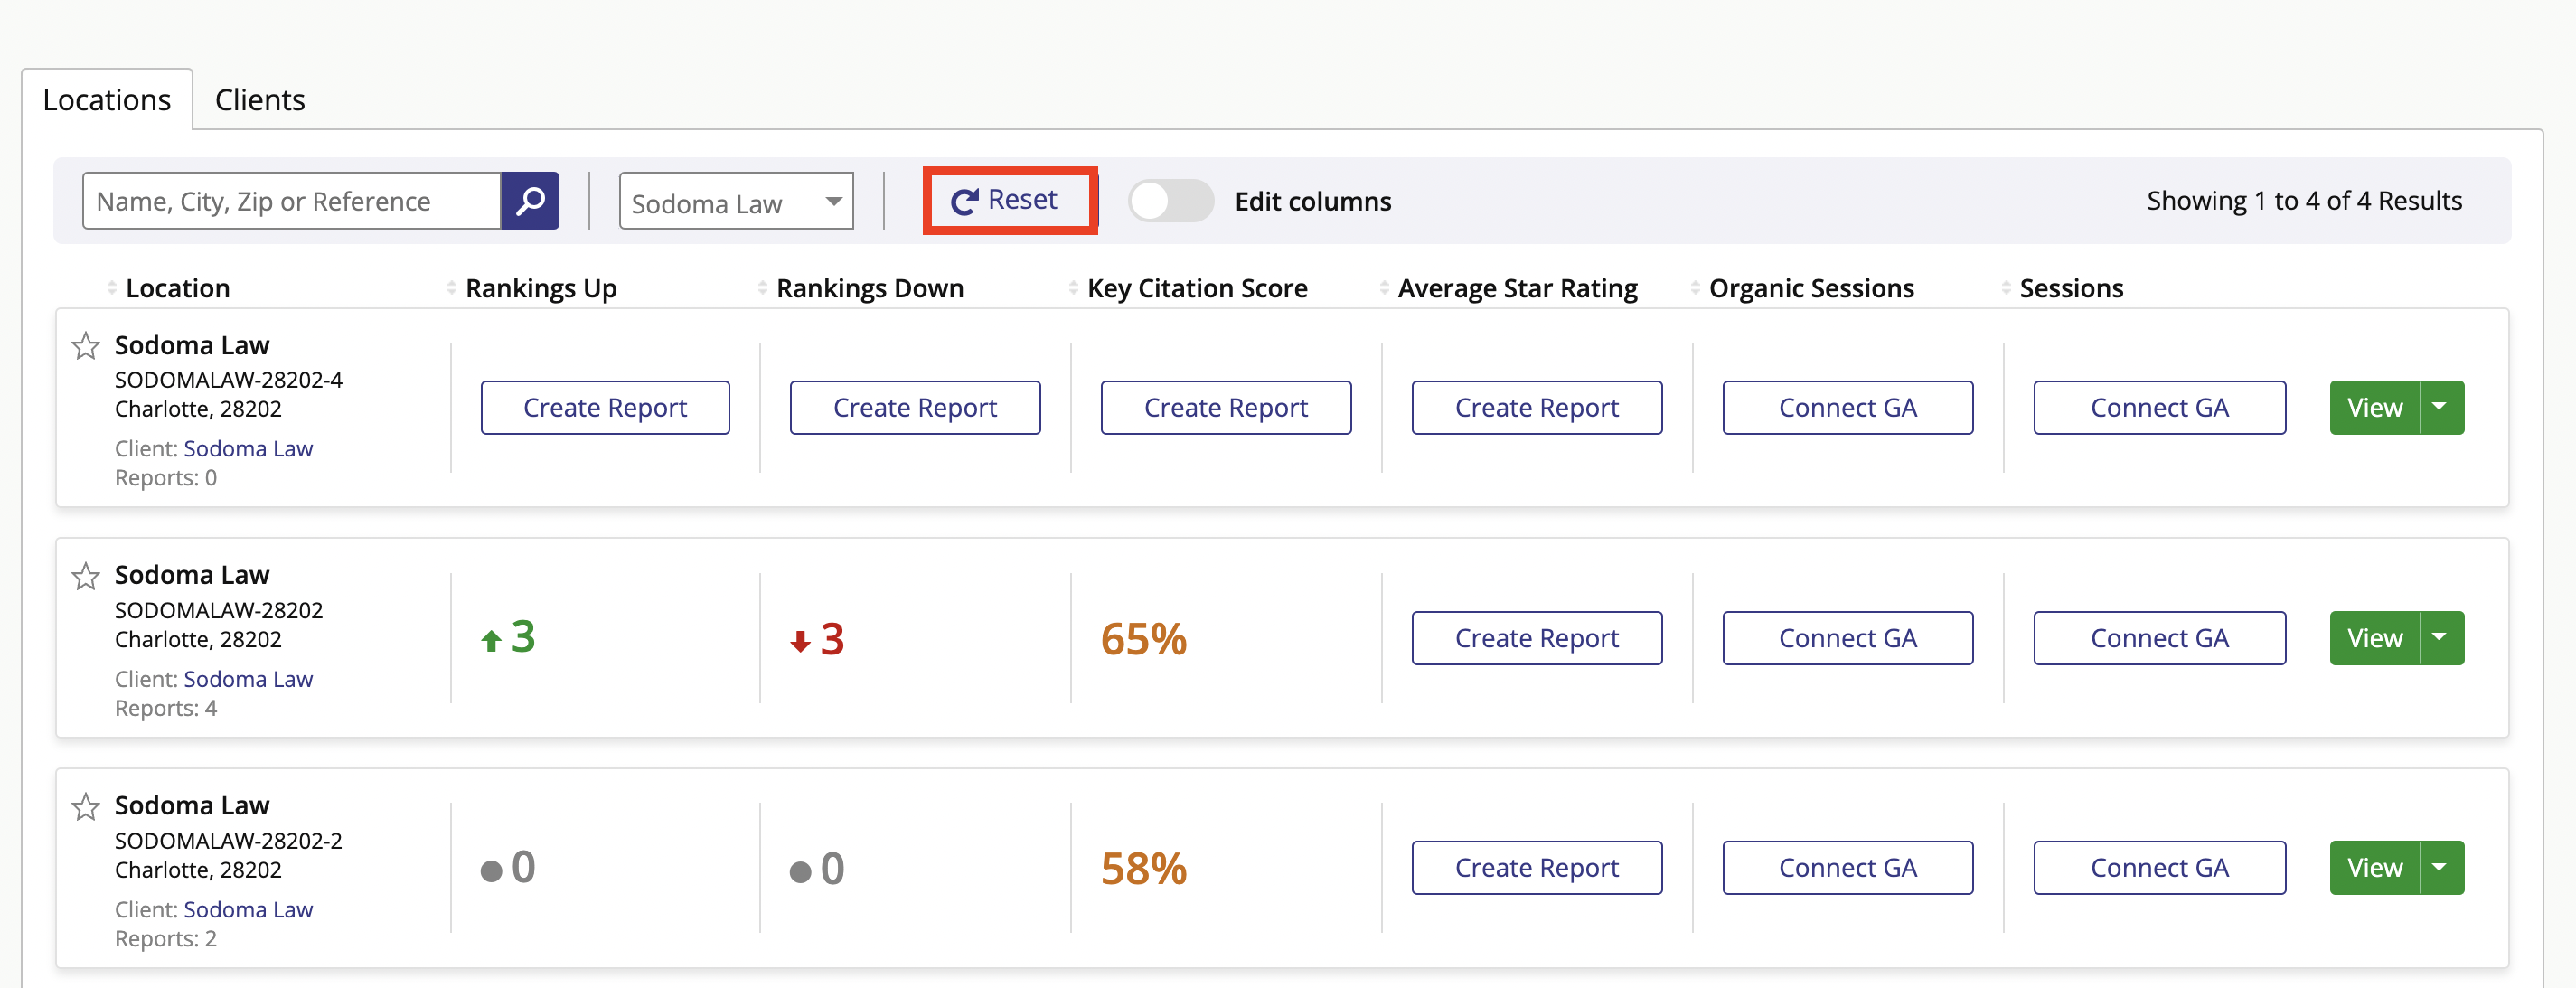Create Star Rating report in 58% row
The height and width of the screenshot is (988, 2576).
(1537, 868)
